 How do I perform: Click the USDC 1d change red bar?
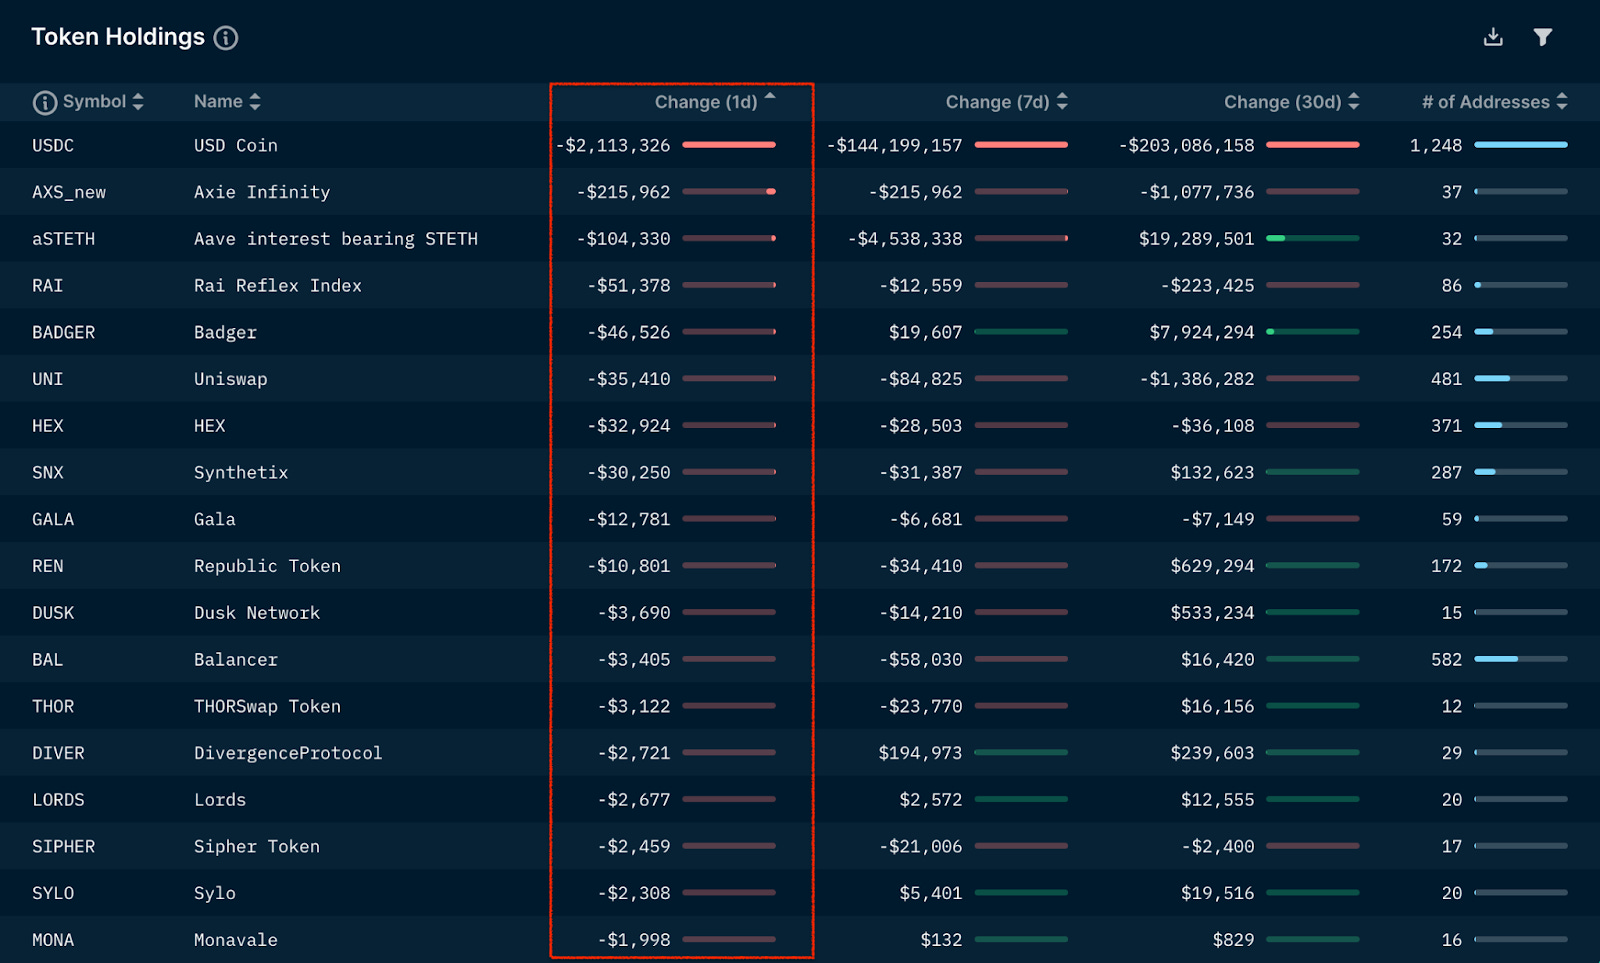[729, 145]
